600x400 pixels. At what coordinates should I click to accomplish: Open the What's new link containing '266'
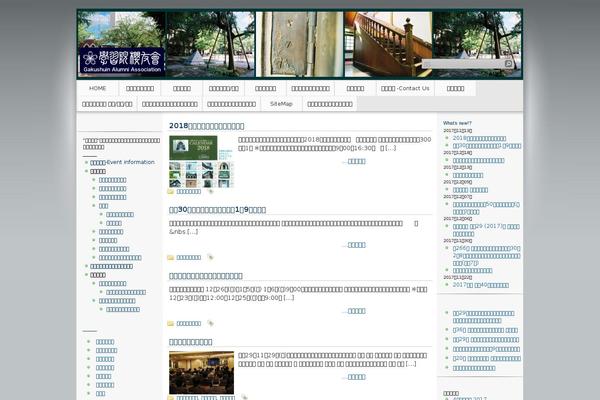486,256
